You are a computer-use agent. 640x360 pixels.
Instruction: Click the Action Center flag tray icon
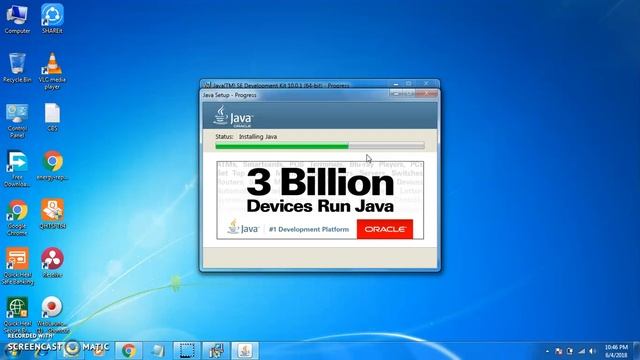(x=559, y=351)
